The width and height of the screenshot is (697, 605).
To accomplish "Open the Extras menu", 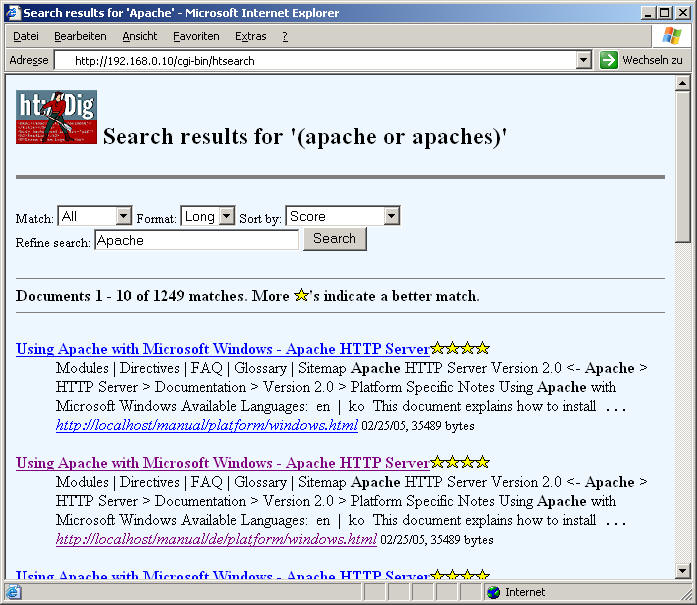I will [x=250, y=36].
